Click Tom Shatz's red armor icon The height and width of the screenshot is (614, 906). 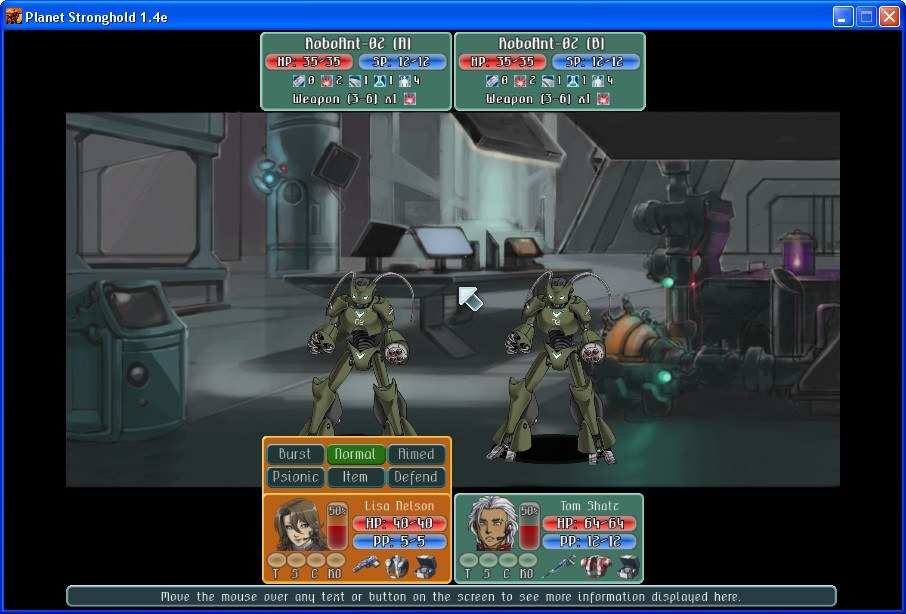click(595, 567)
